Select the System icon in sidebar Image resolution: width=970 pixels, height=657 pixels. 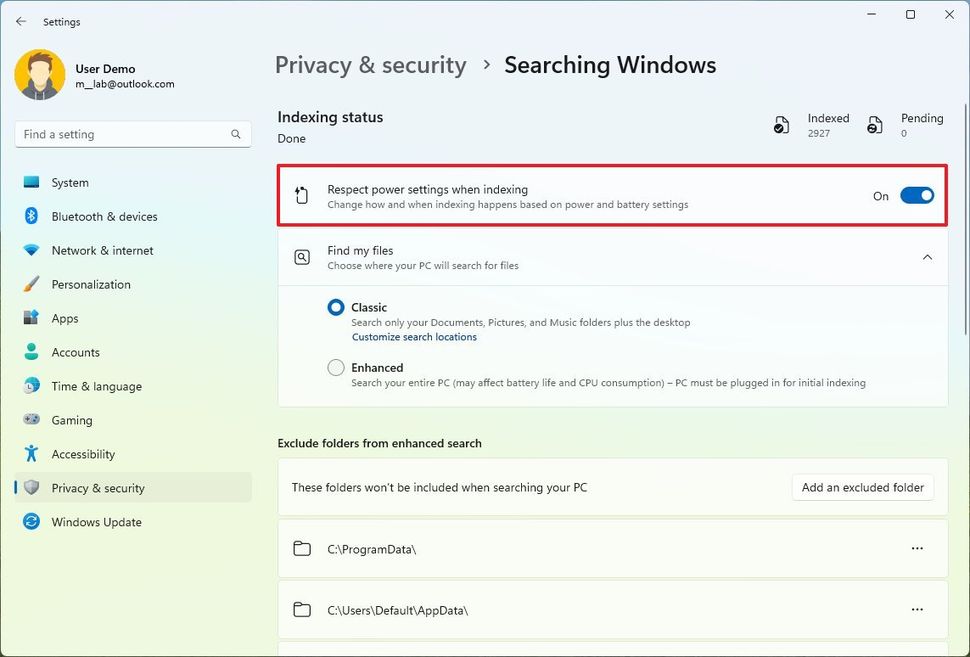[33, 182]
